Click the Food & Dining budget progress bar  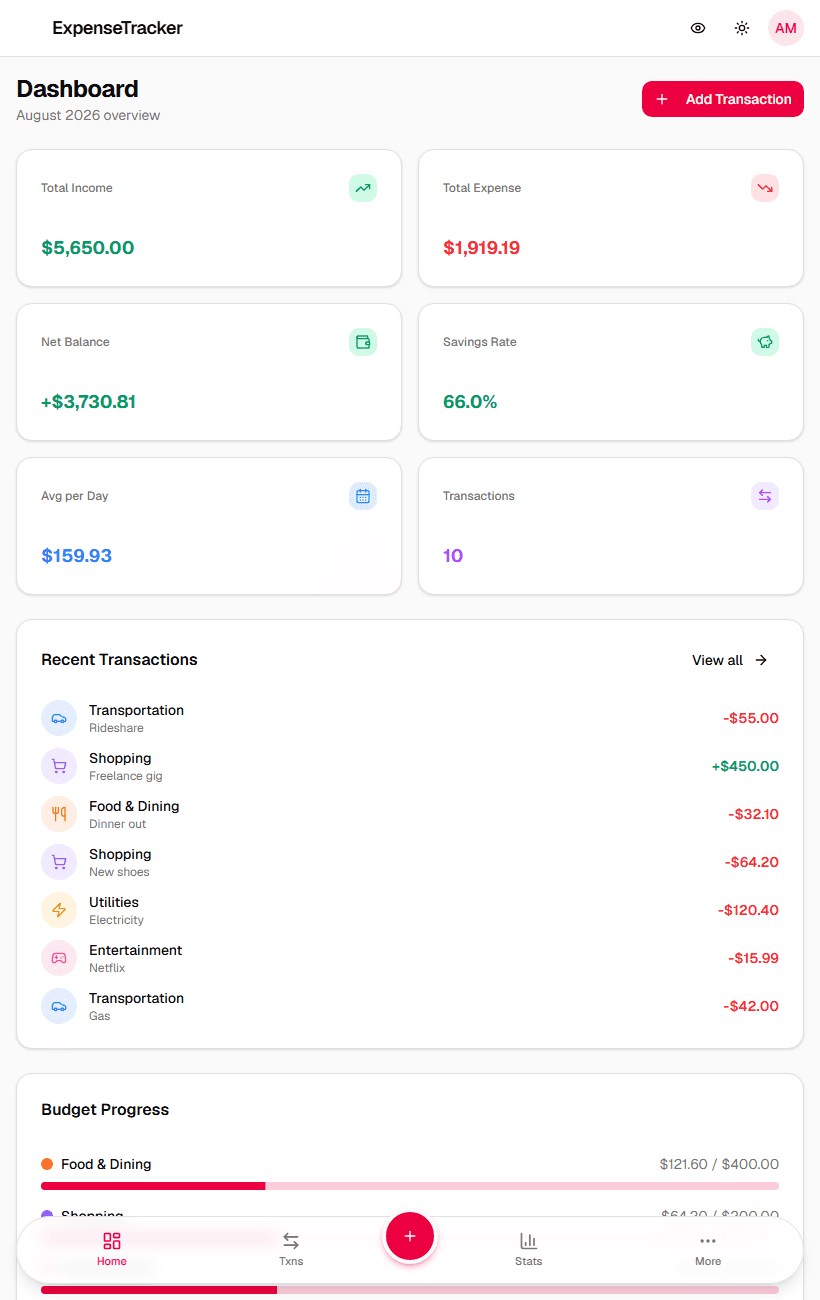coord(410,1186)
